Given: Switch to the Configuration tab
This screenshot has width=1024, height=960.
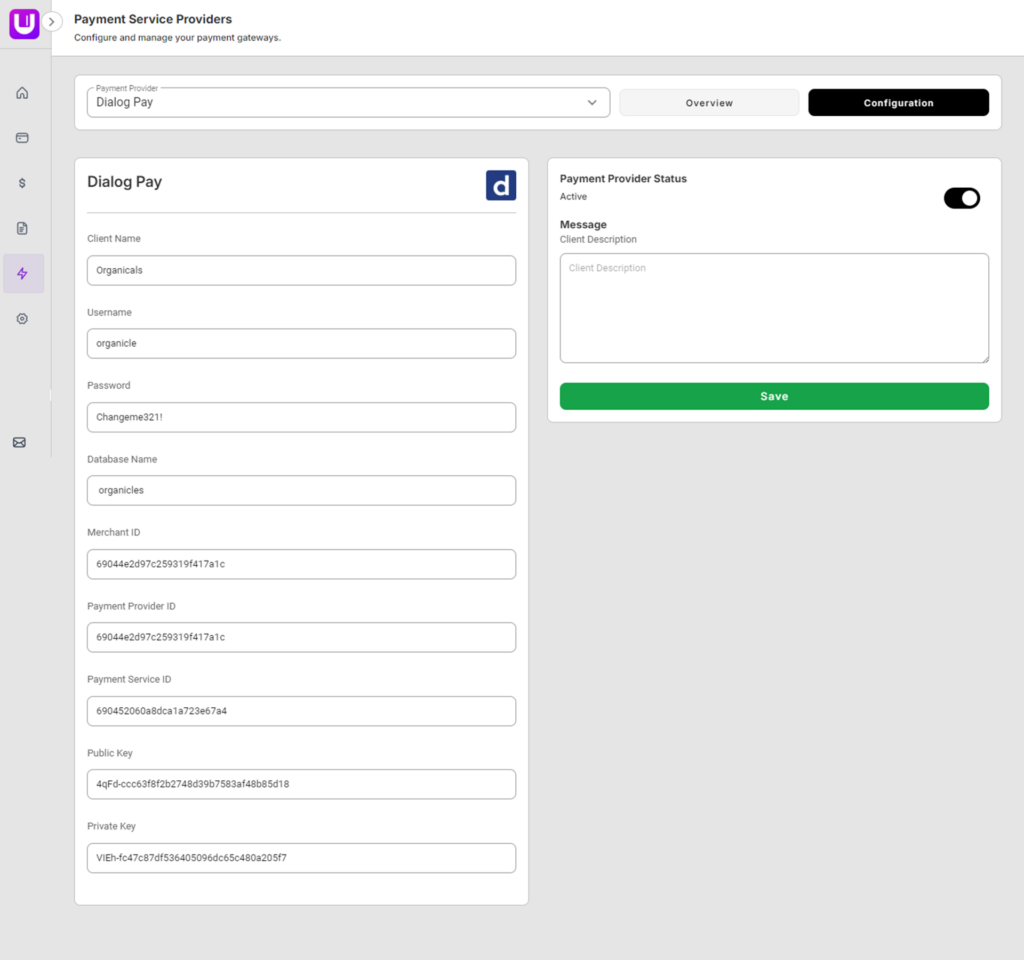Looking at the screenshot, I should coord(898,103).
